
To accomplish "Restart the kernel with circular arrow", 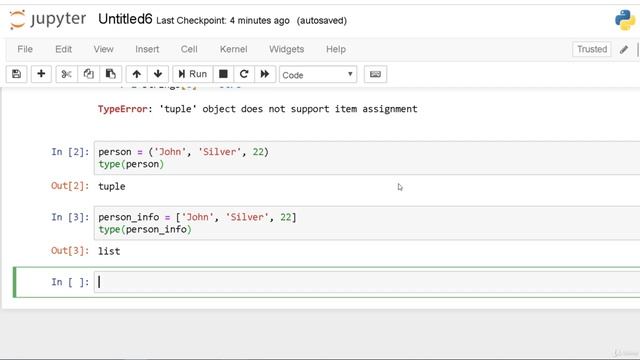I will pos(244,74).
